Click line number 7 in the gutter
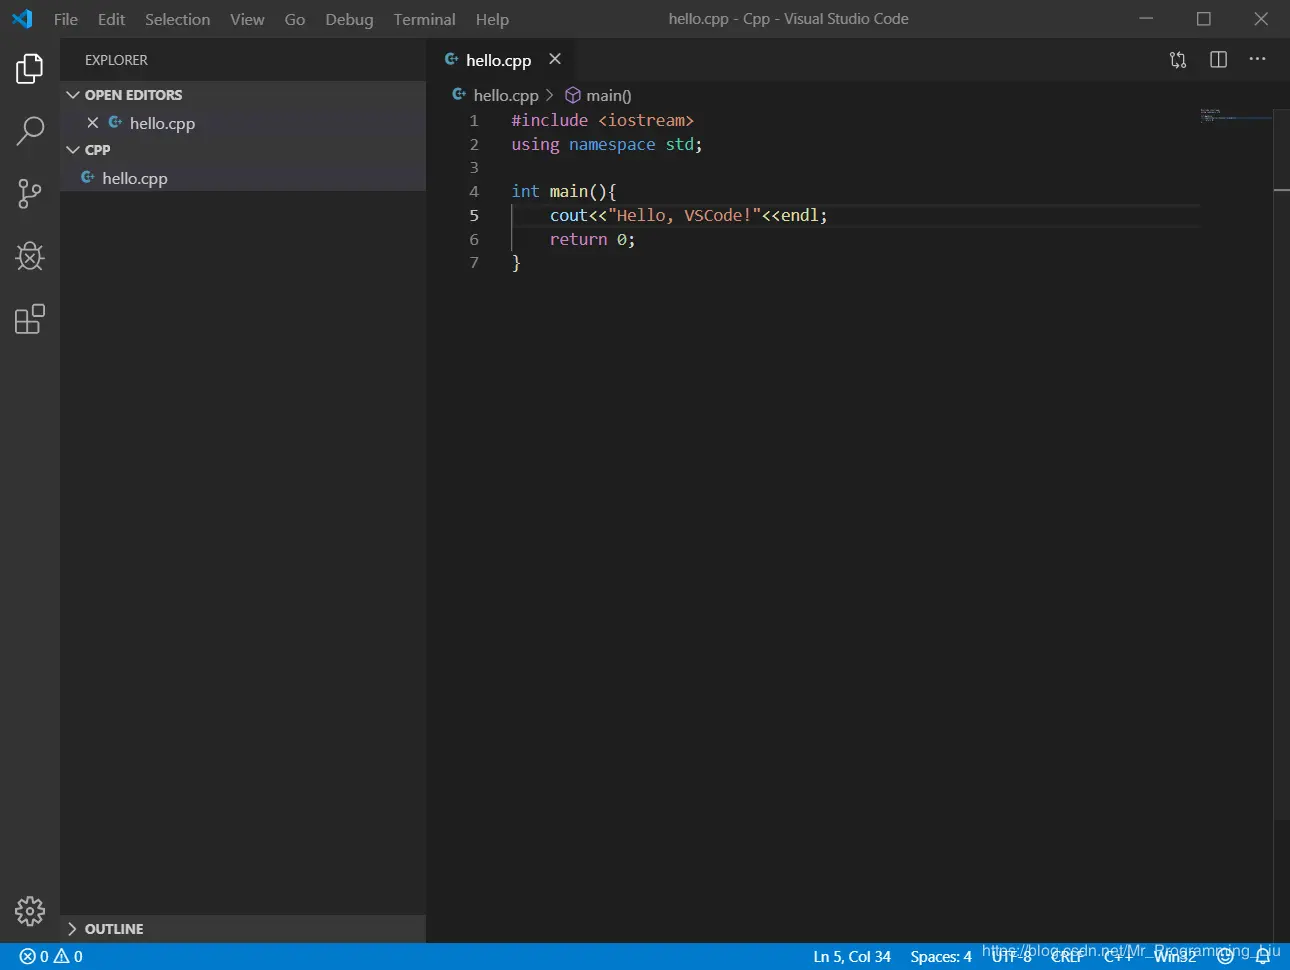 coord(474,262)
